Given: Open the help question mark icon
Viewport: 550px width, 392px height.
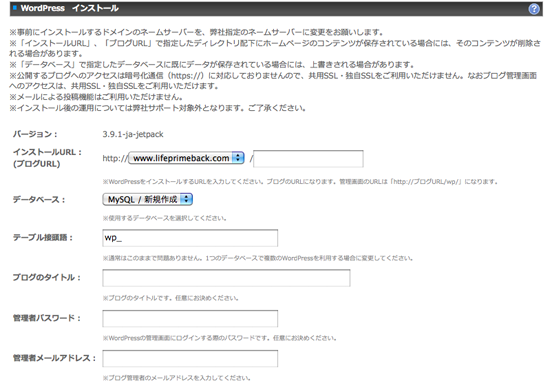Looking at the screenshot, I should click(x=534, y=9).
